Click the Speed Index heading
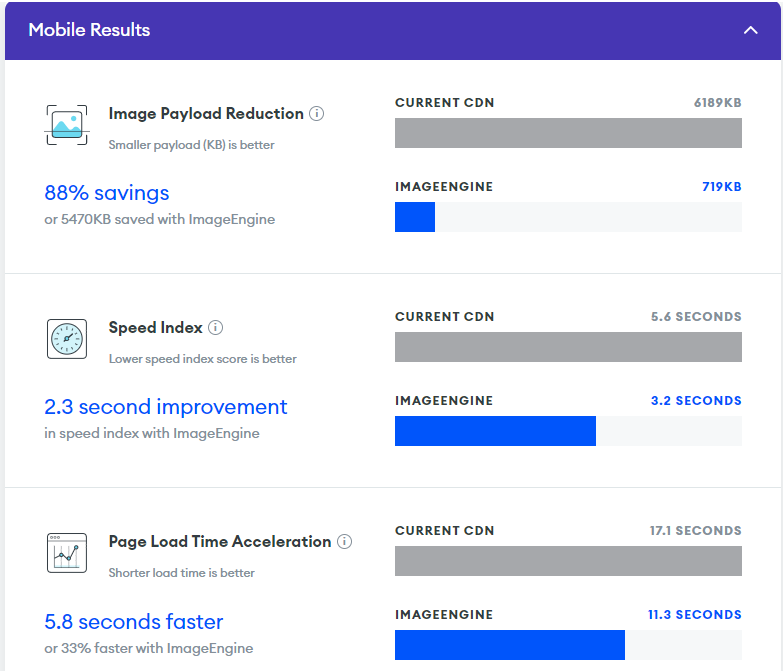Viewport: 783px width, 671px height. coord(155,328)
